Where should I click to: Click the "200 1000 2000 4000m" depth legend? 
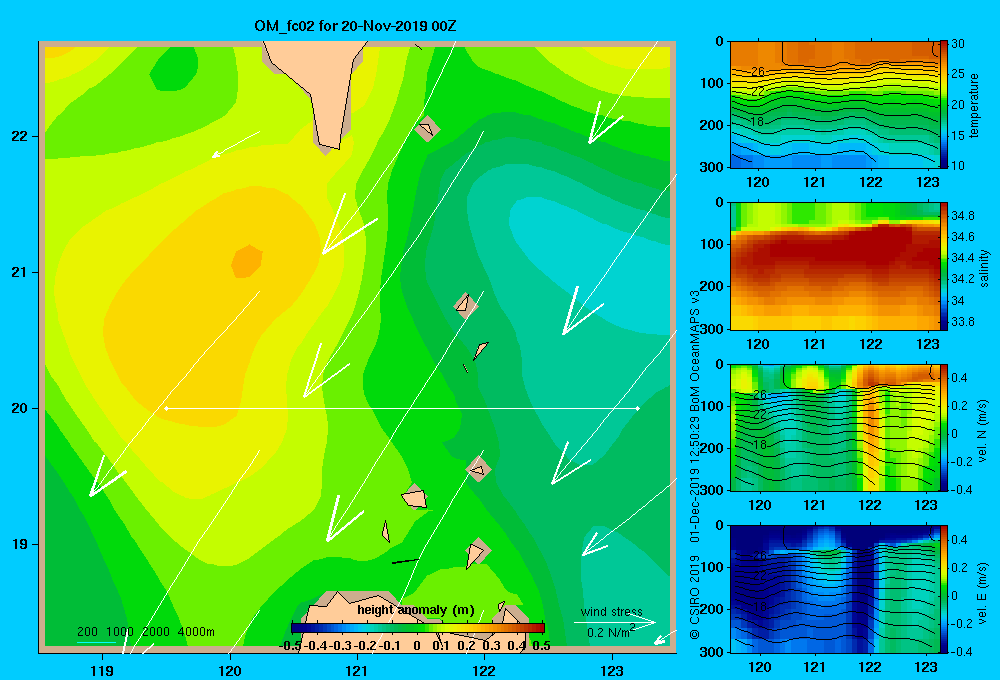[x=146, y=632]
